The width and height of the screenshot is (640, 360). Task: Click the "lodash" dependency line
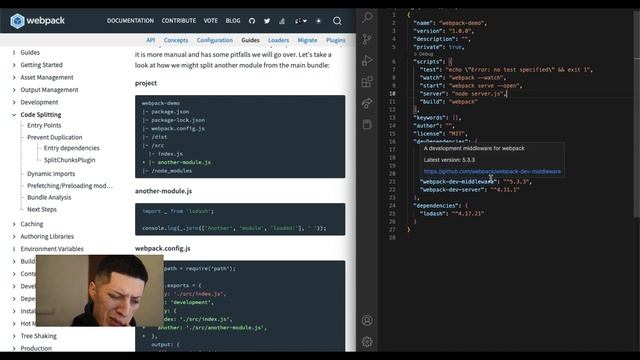(x=452, y=213)
